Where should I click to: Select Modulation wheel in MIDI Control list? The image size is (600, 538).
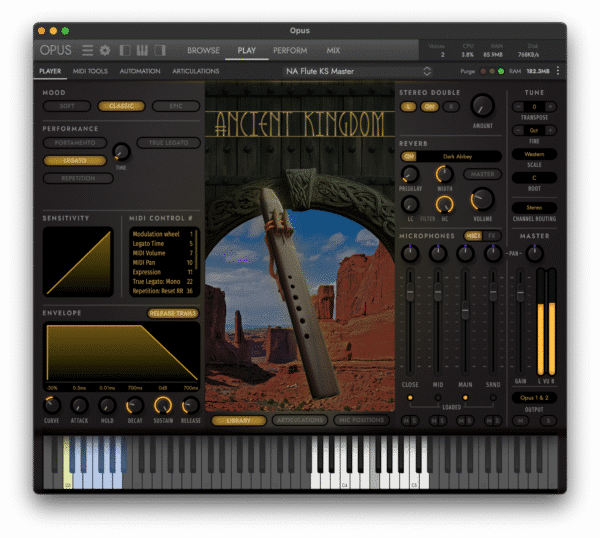(x=162, y=234)
